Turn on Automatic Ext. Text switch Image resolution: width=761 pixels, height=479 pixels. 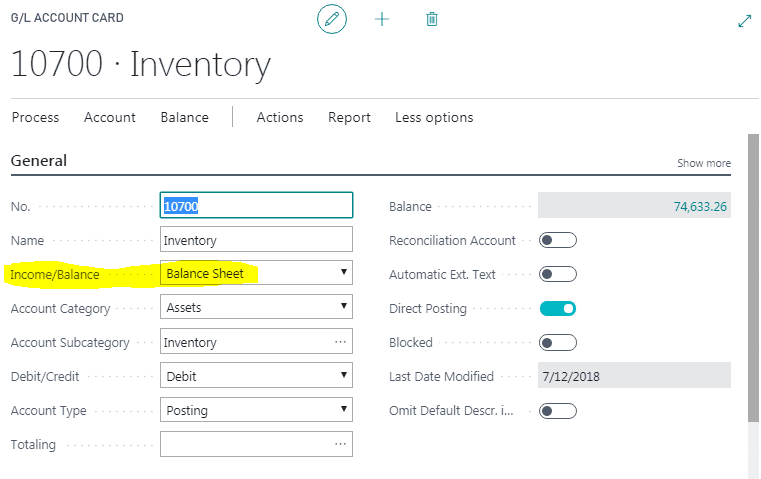(x=558, y=274)
